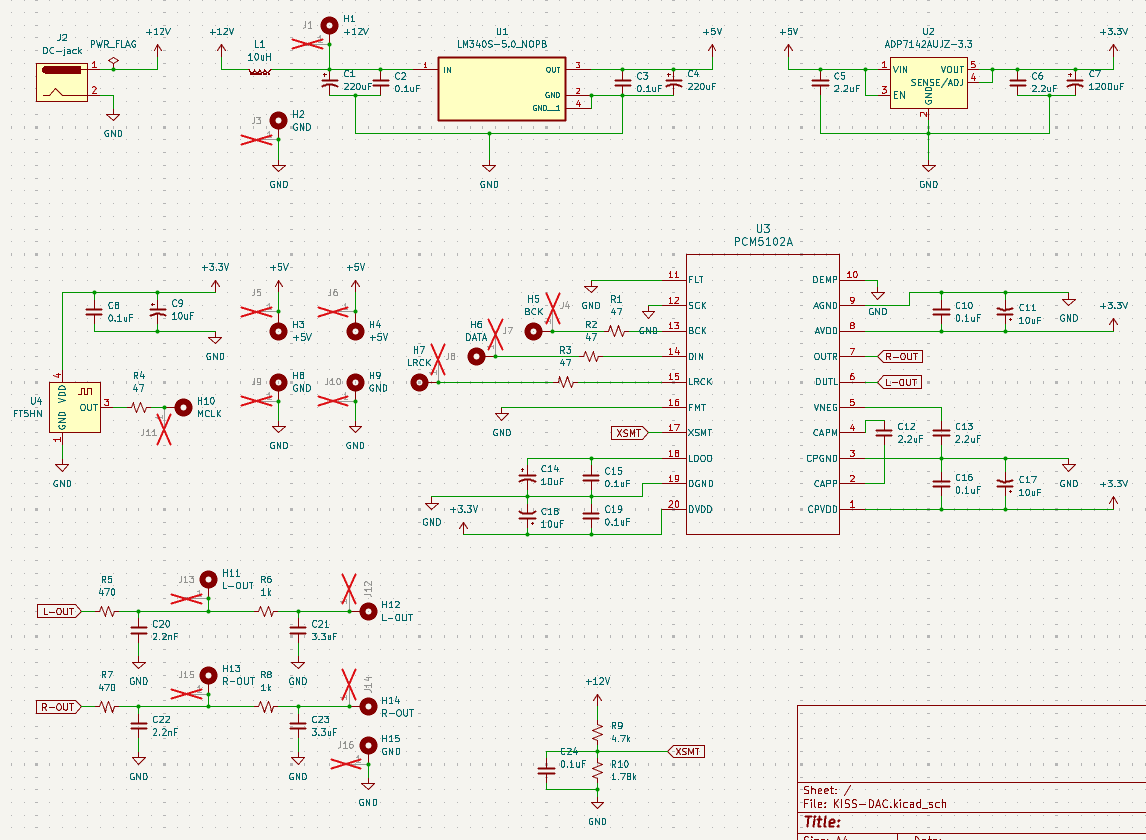Select the H7 LRCK test point

419,382
